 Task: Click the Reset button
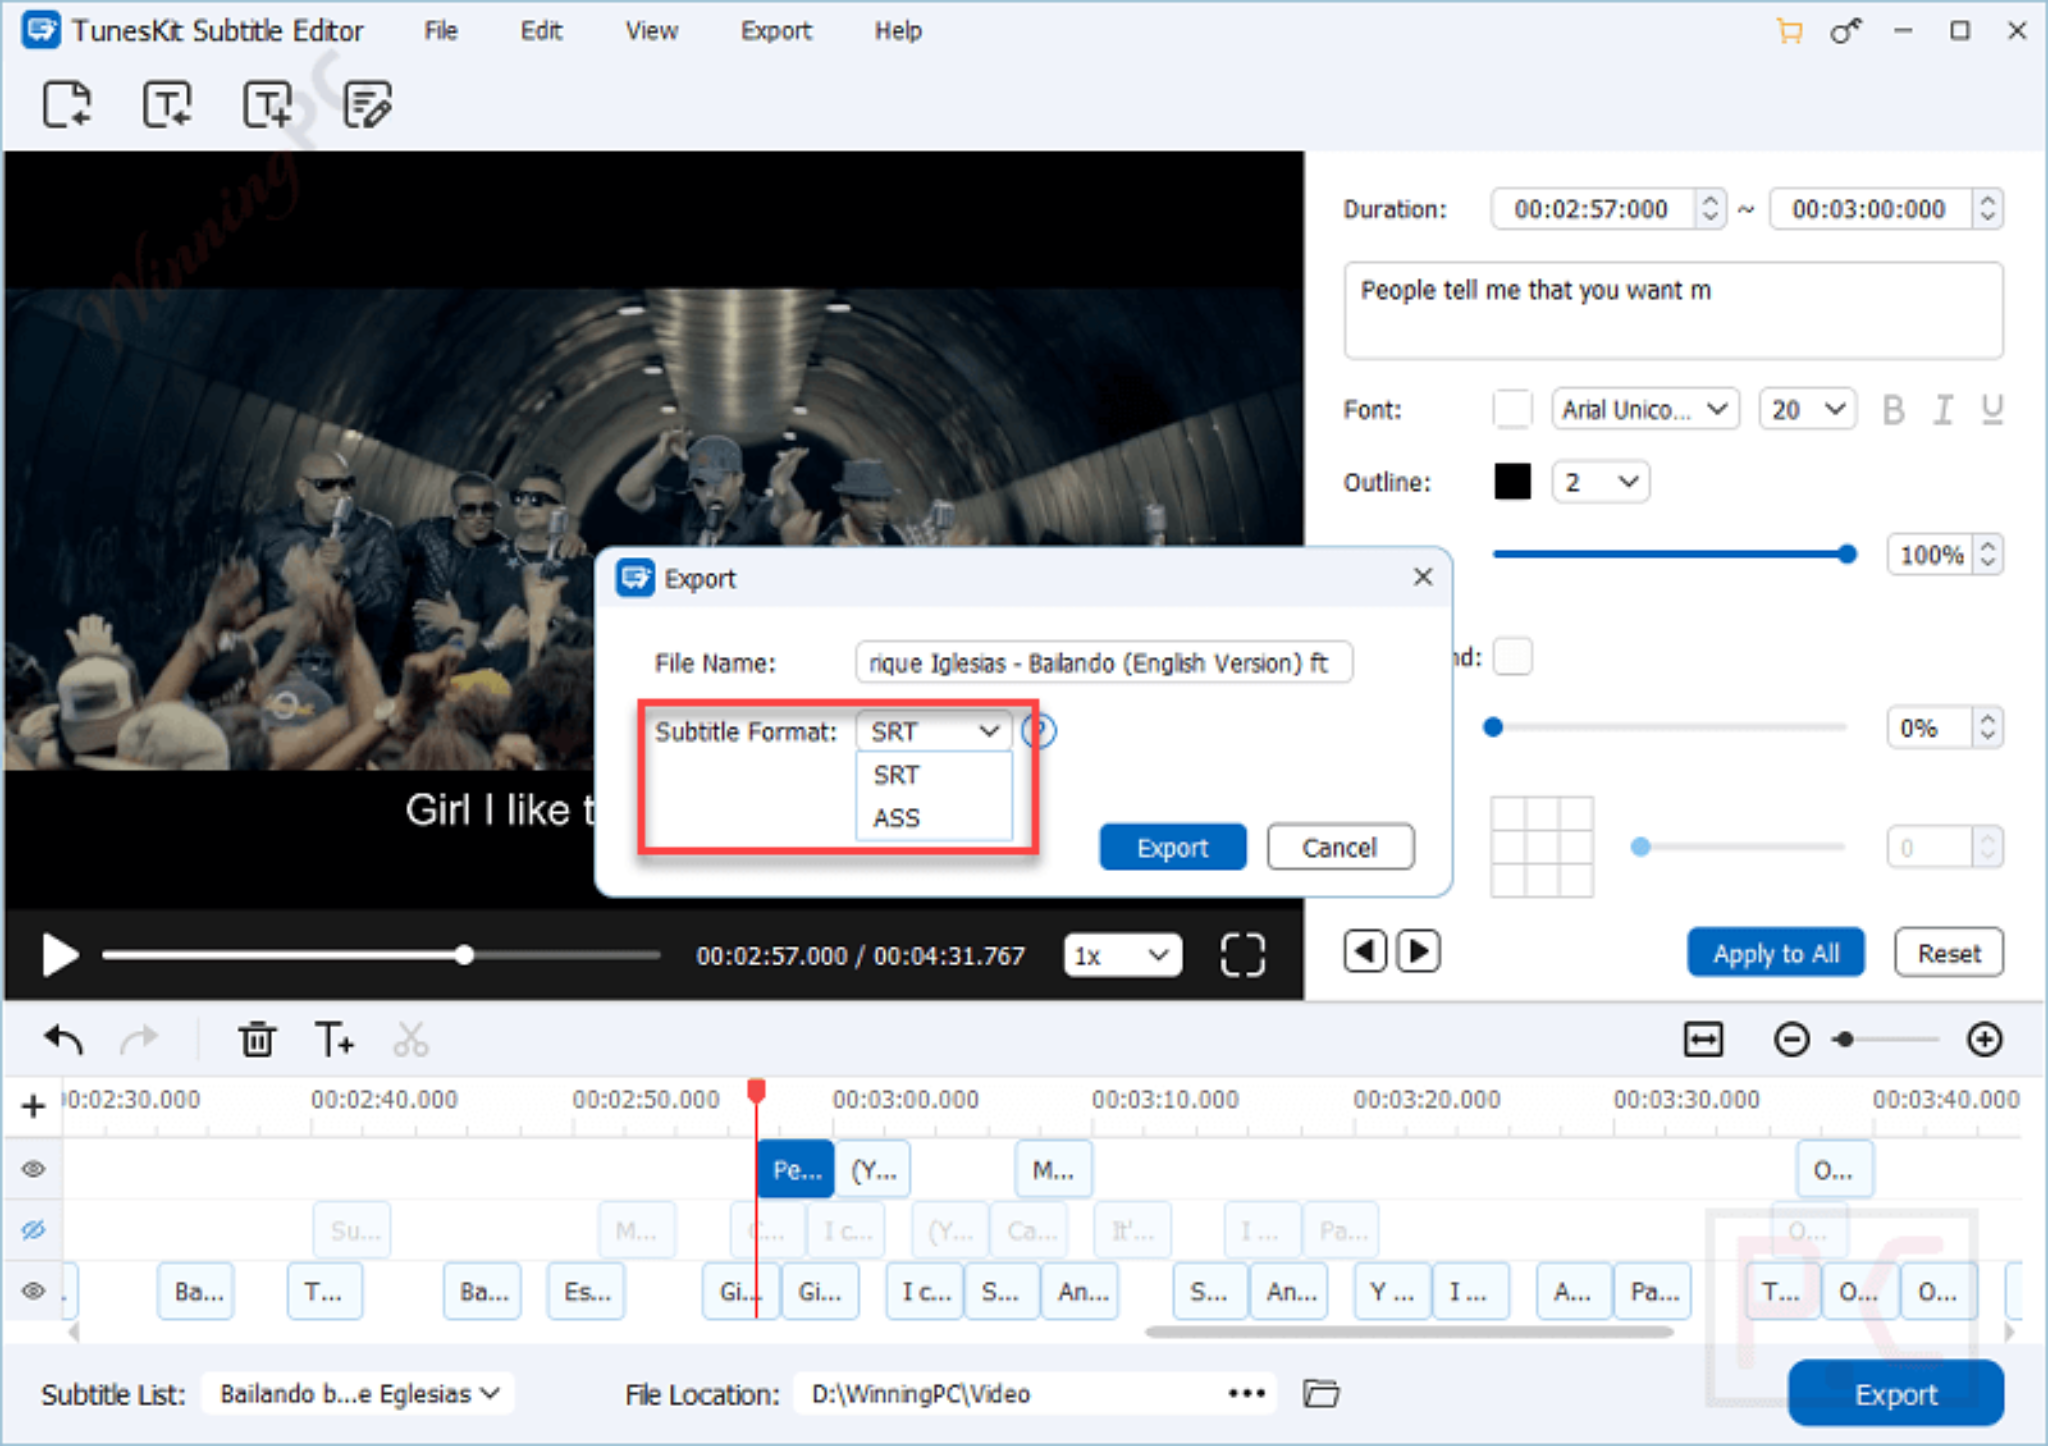click(1949, 953)
